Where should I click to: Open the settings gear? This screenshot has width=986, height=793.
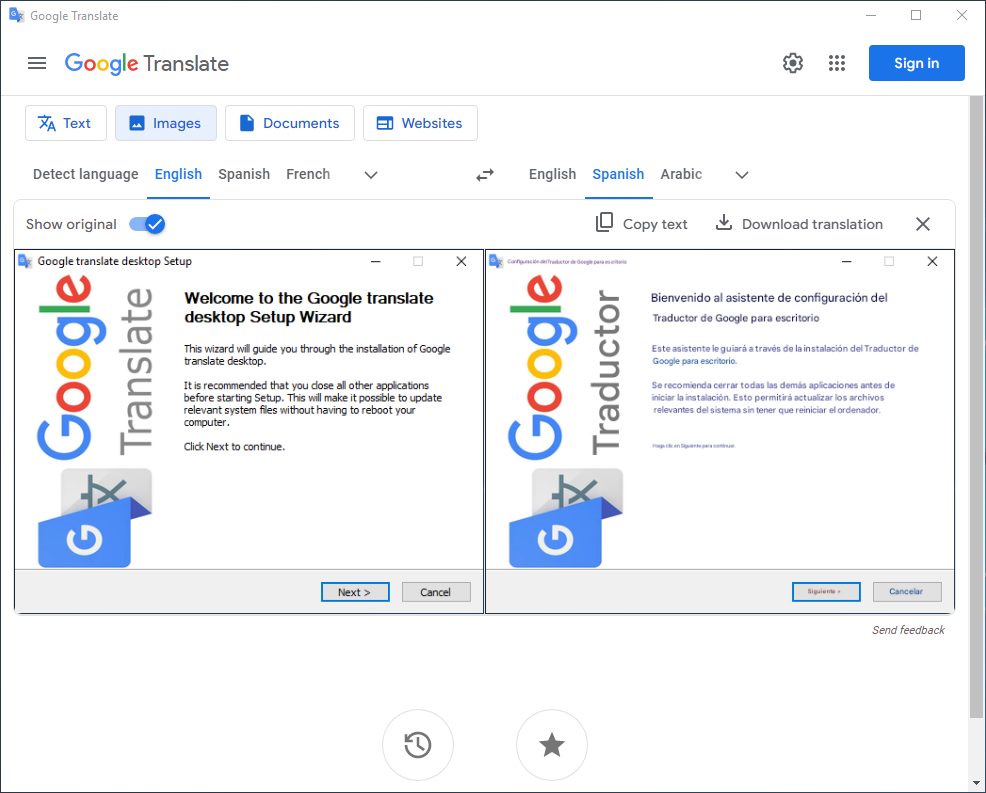(x=792, y=63)
